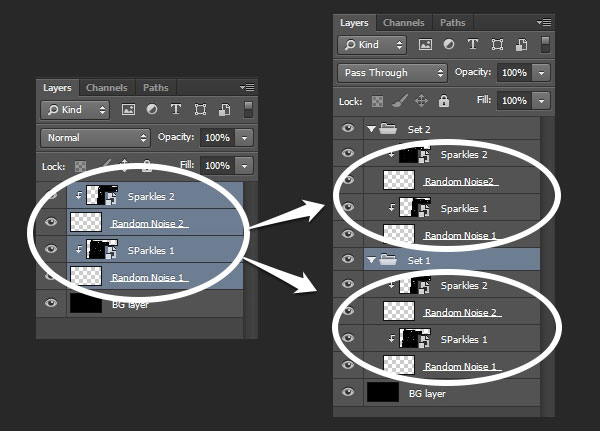Open left Layers panel flyout menu
This screenshot has width=600, height=431.
click(247, 88)
